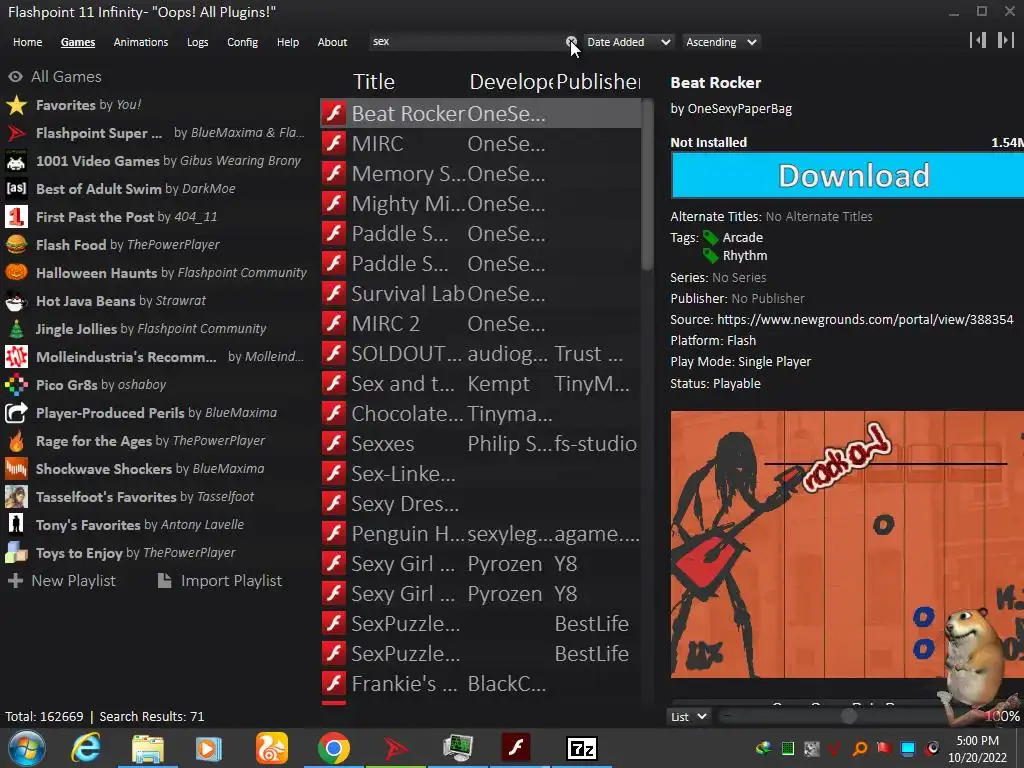Click Import Playlist
Image resolution: width=1024 pixels, height=768 pixels.
[220, 581]
